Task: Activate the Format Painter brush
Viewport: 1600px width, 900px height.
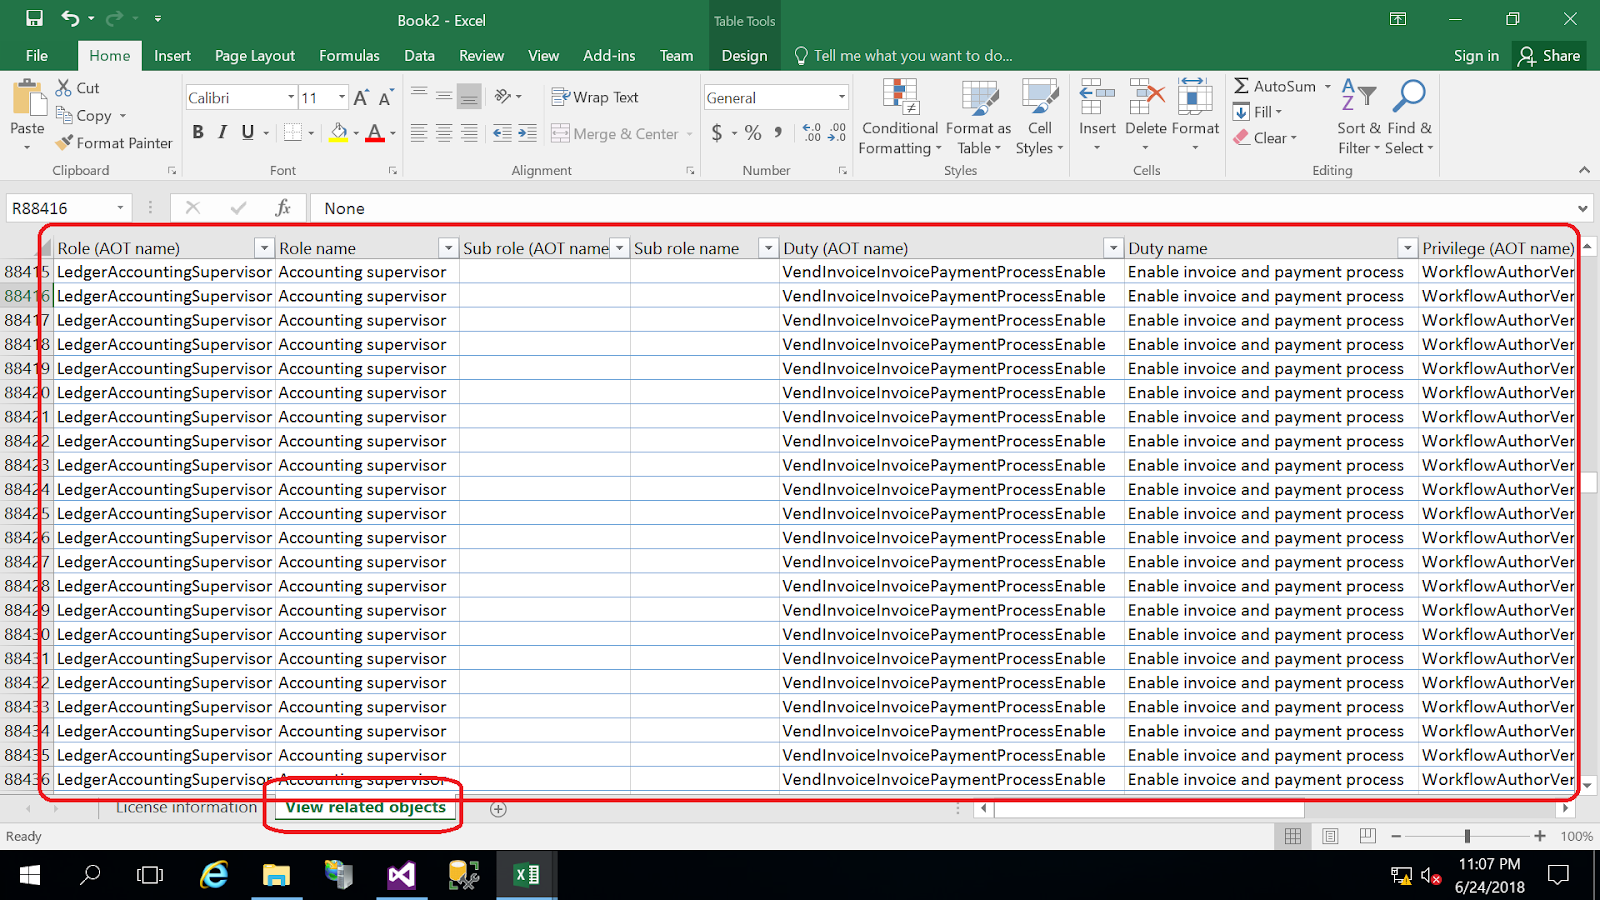Action: click(x=65, y=143)
